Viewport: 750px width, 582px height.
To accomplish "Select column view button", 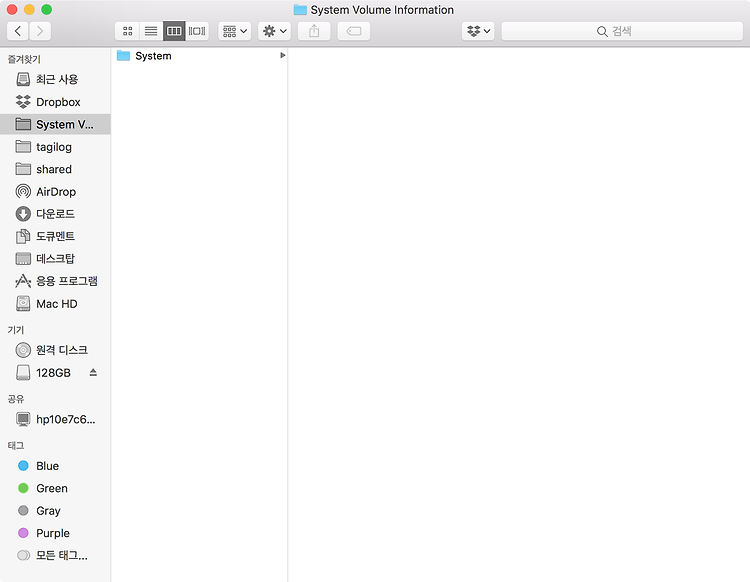I will click(x=174, y=31).
